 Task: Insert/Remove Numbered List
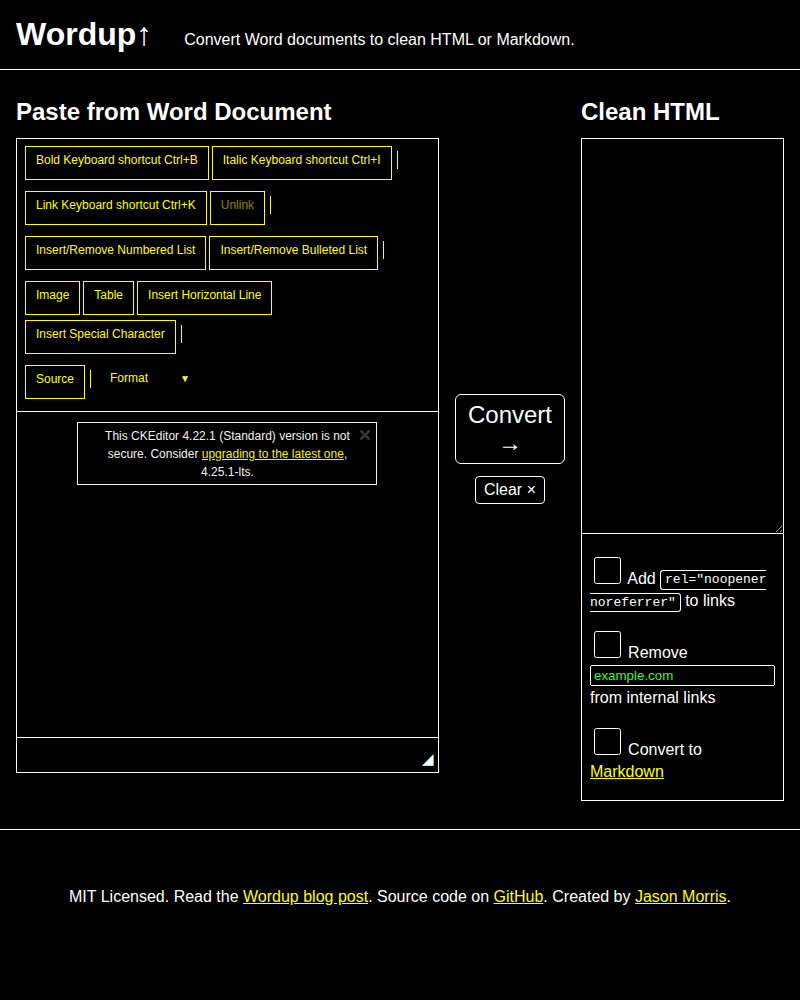coord(116,252)
